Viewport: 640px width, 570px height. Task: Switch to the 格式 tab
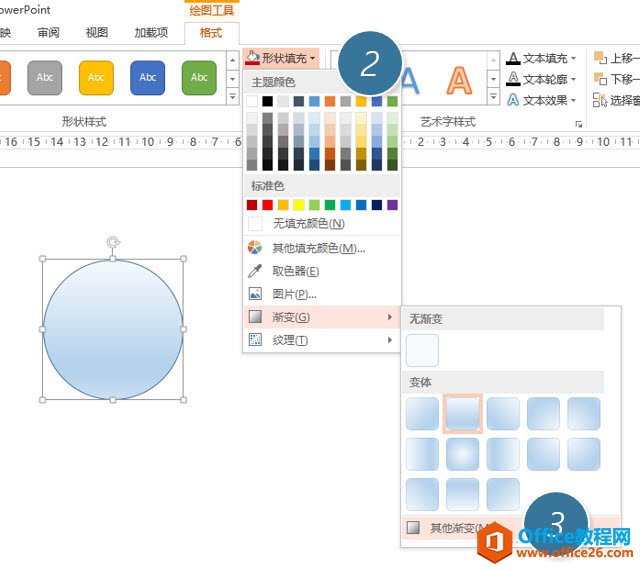211,33
